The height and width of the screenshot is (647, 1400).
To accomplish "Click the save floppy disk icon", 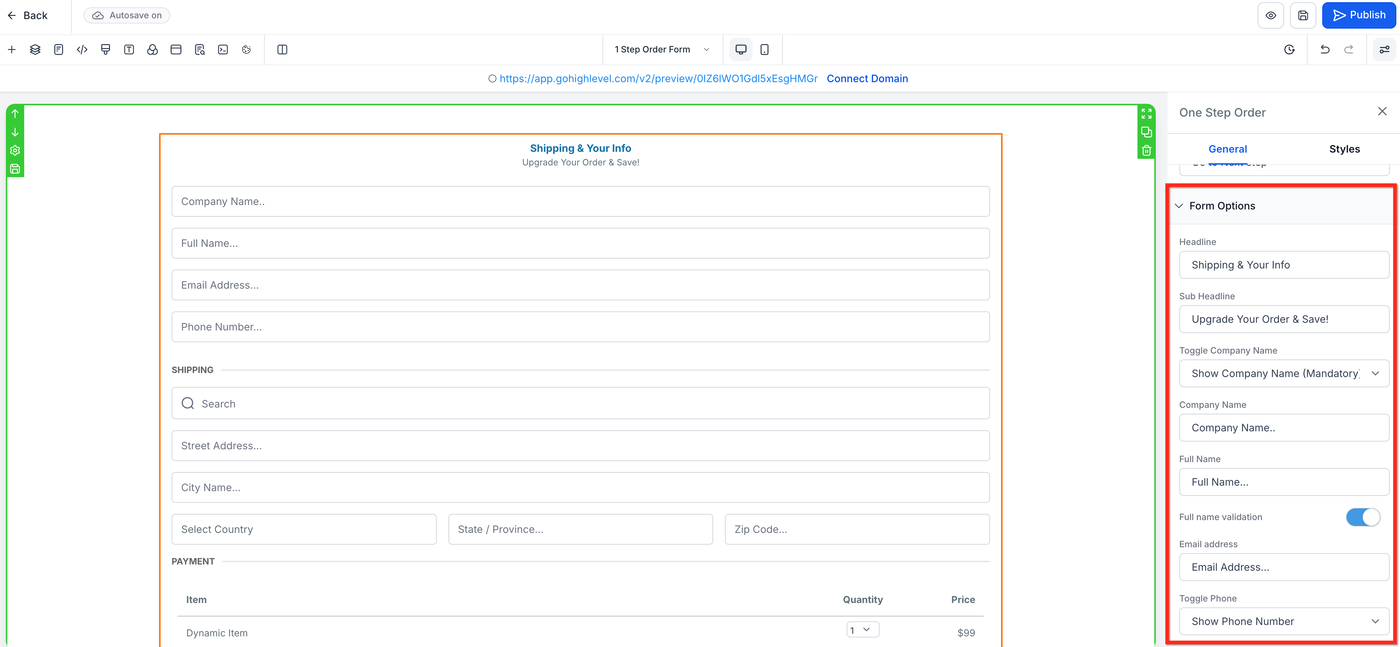I will pyautogui.click(x=1303, y=15).
